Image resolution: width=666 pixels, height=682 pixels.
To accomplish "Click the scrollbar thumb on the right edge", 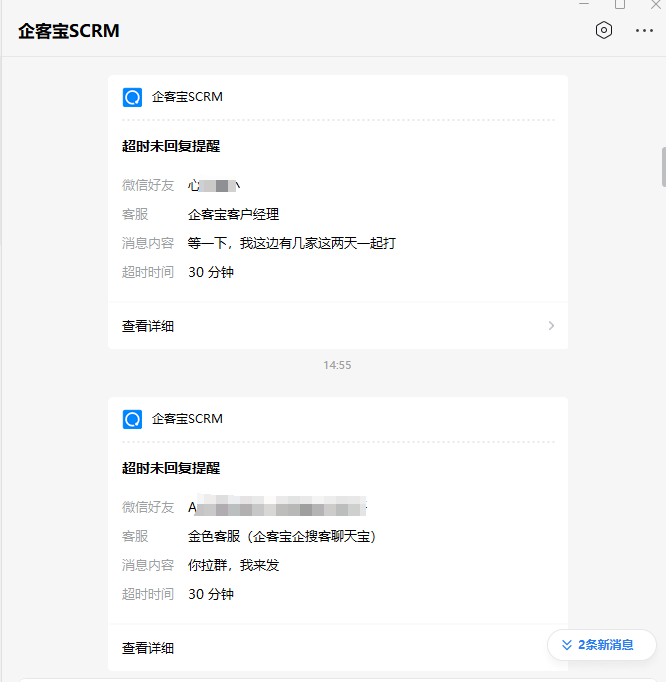I will [663, 167].
